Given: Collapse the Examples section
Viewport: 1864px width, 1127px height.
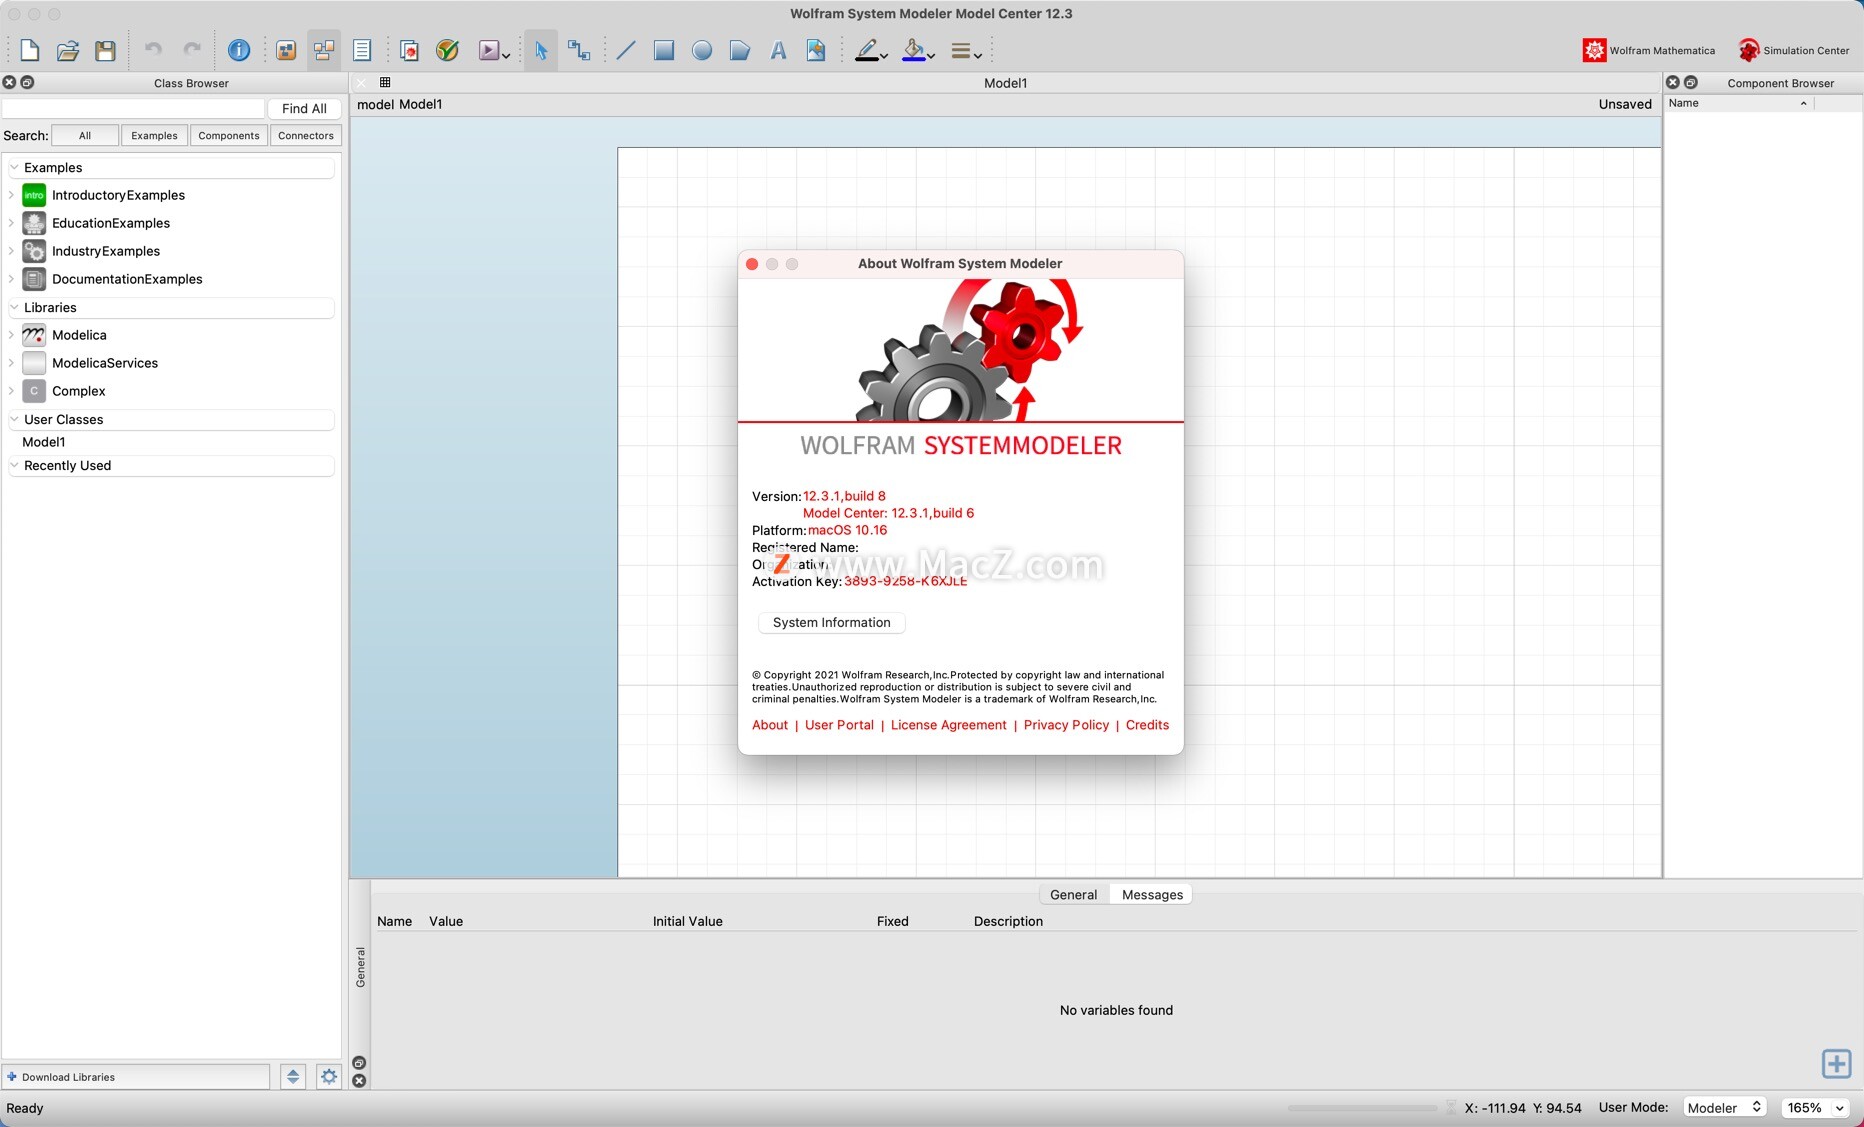Looking at the screenshot, I should click(x=14, y=167).
